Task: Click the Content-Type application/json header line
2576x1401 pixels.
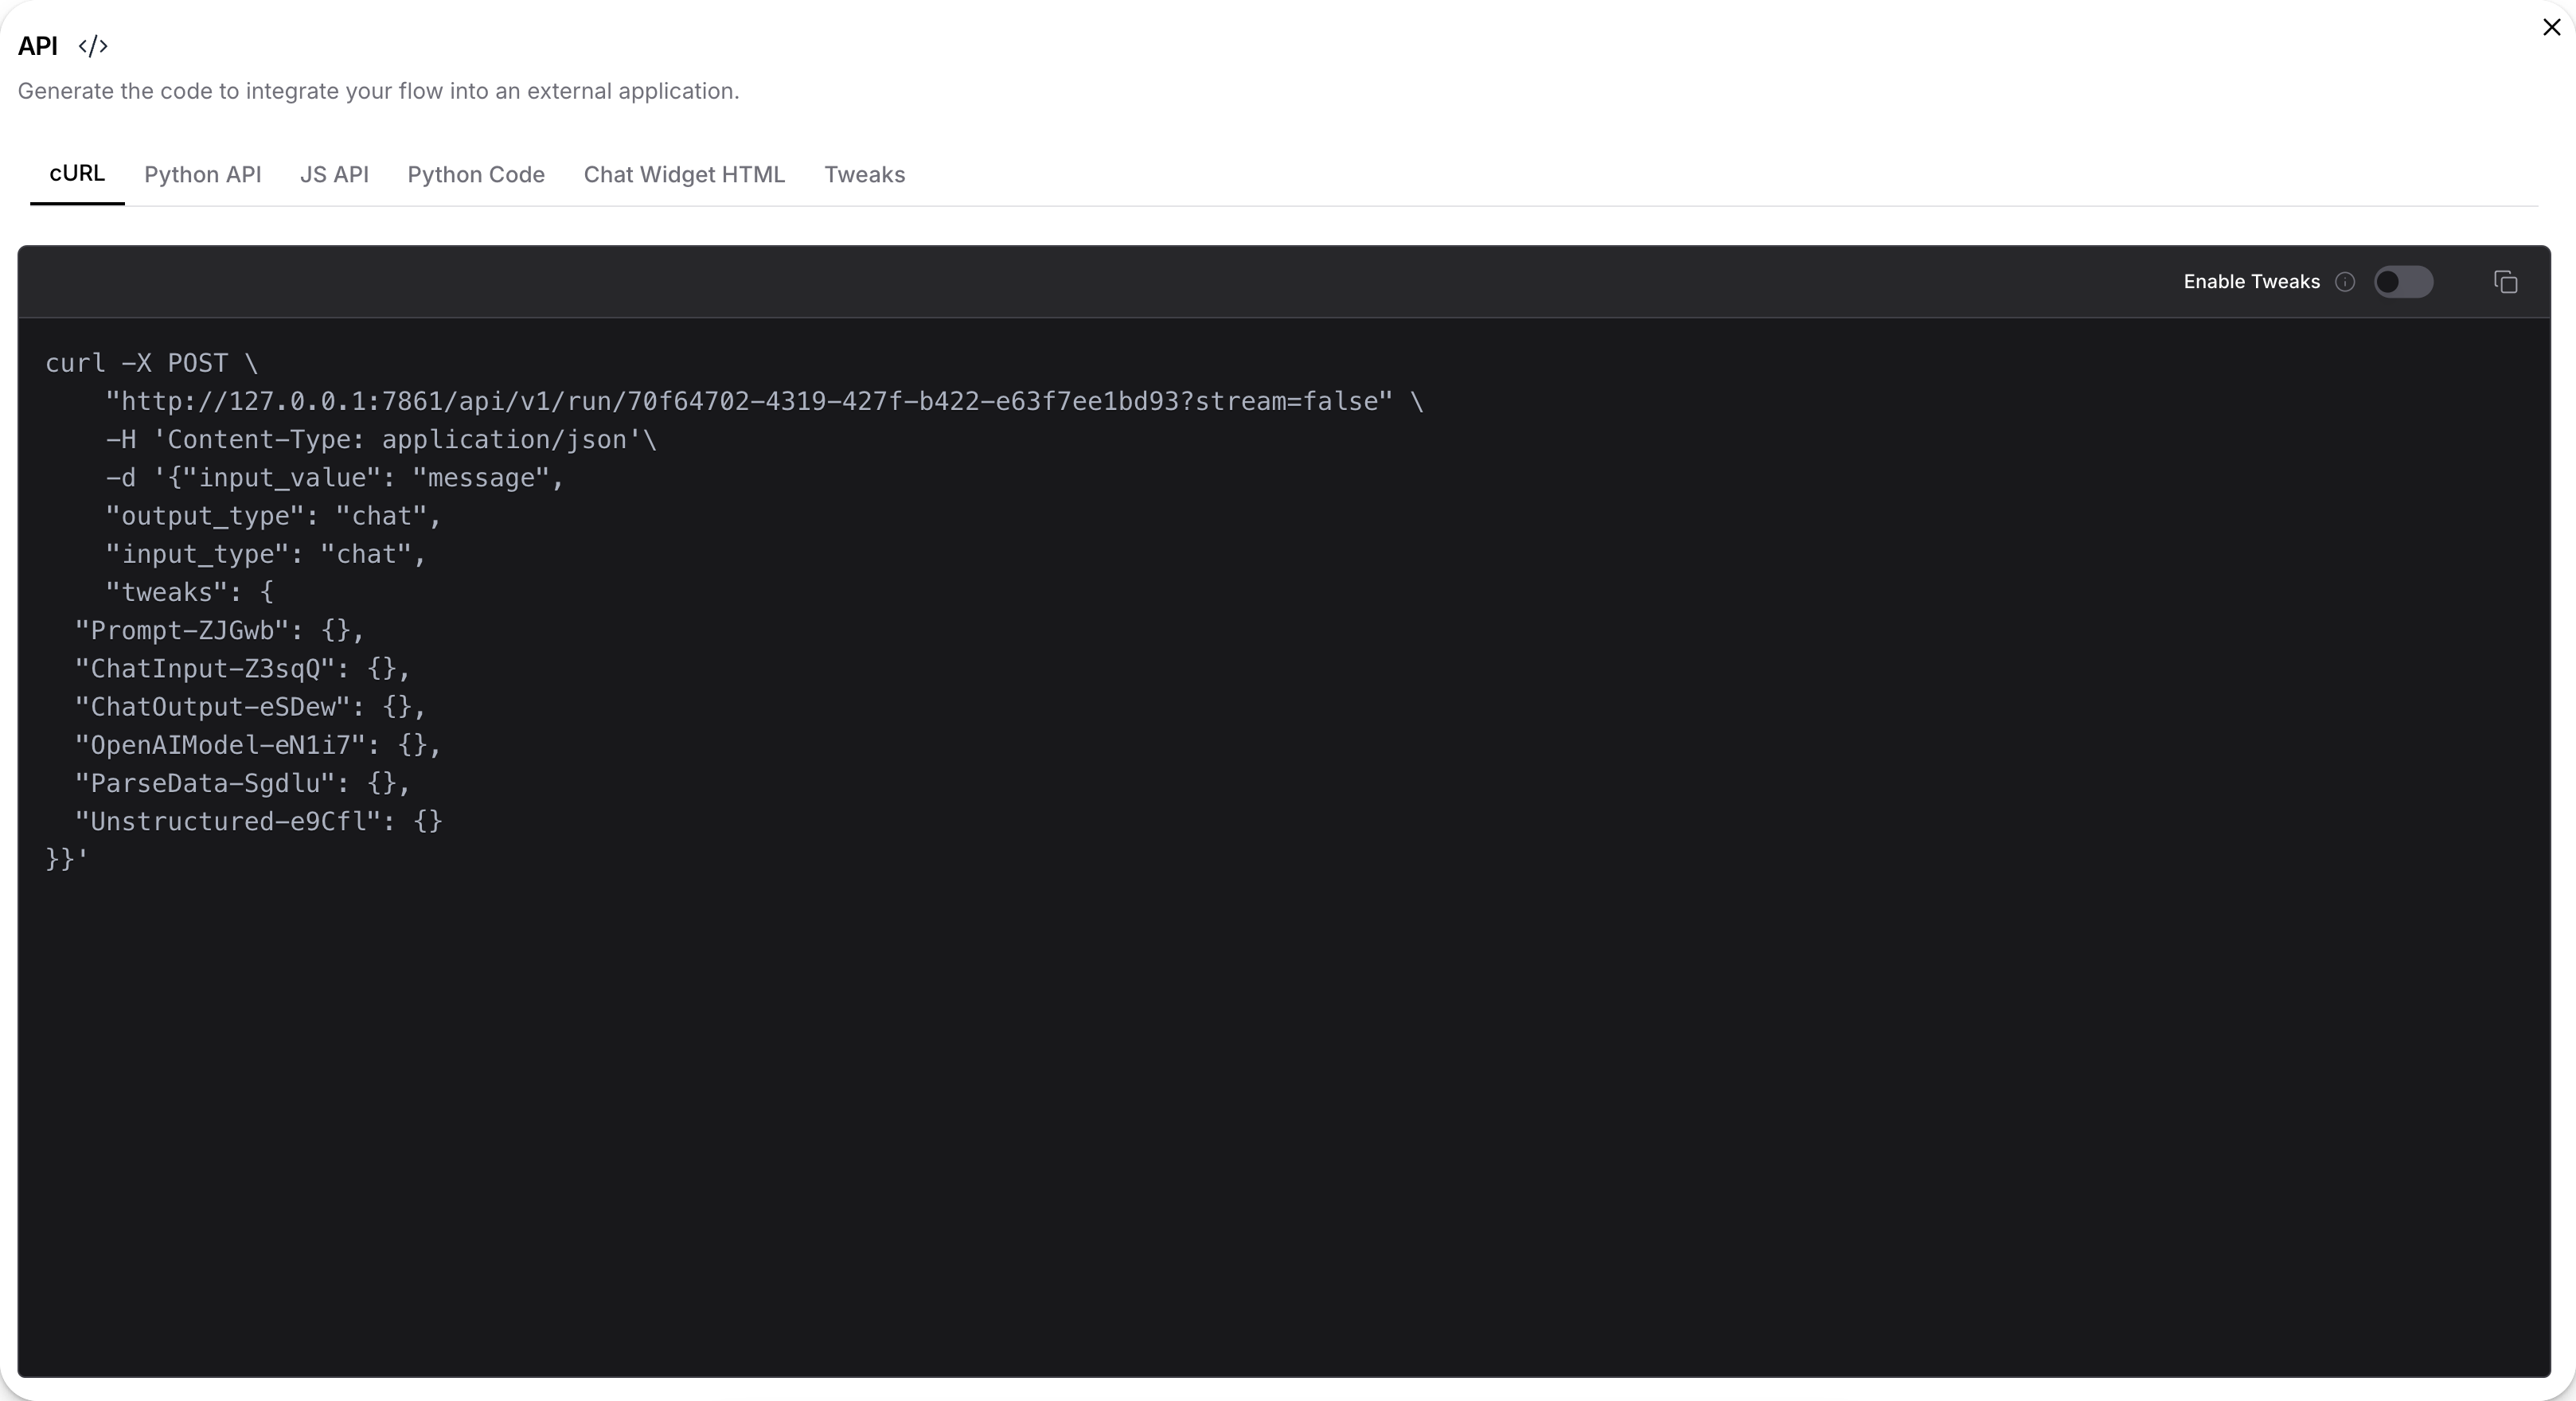Action: point(381,440)
